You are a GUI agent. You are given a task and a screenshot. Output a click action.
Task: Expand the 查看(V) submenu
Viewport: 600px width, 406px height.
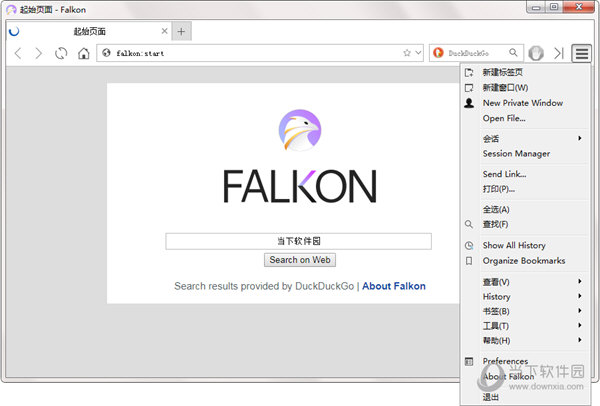[x=525, y=282]
